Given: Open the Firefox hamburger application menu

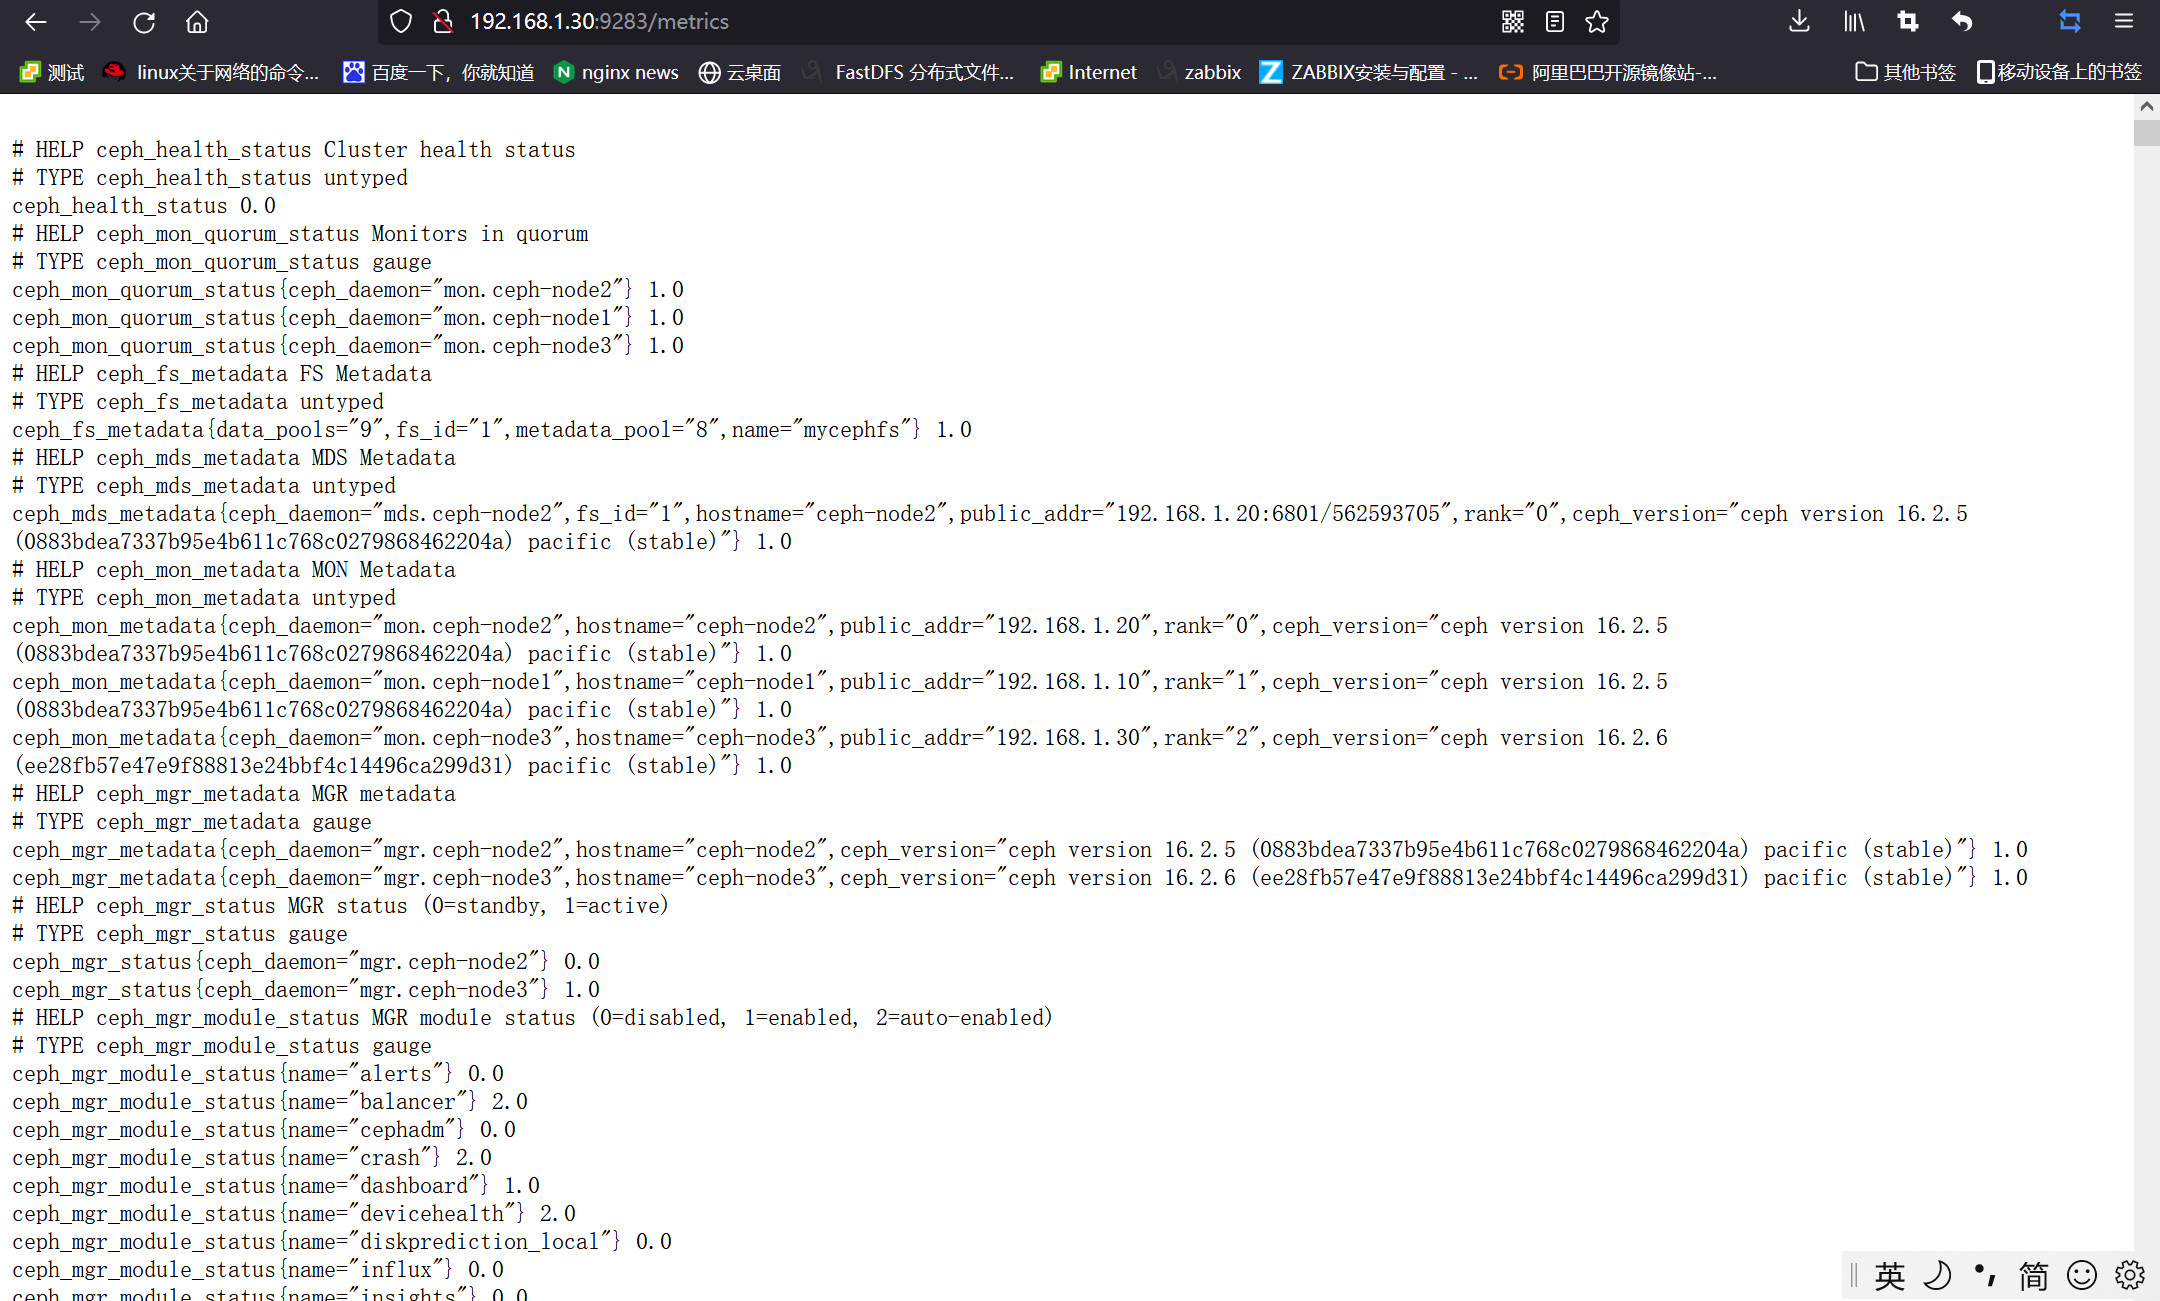Looking at the screenshot, I should (x=2124, y=22).
